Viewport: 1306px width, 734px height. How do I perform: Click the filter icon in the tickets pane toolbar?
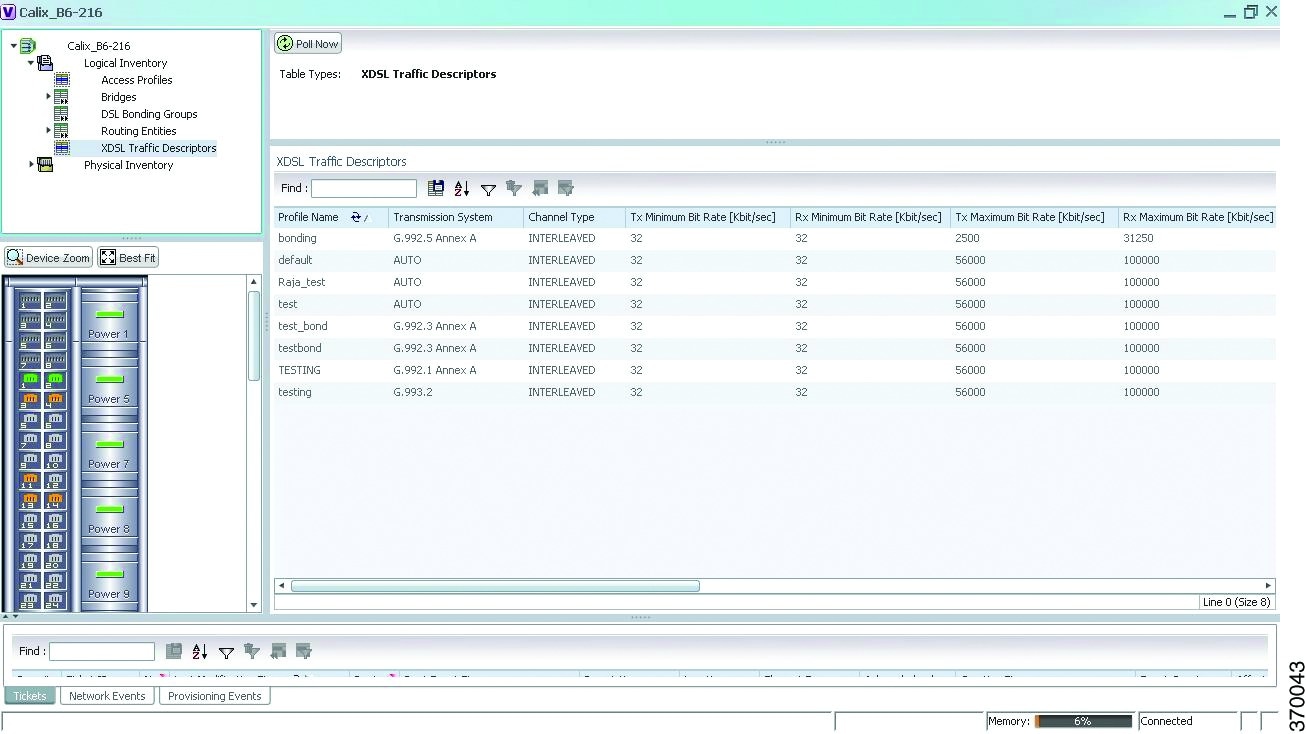tap(226, 653)
